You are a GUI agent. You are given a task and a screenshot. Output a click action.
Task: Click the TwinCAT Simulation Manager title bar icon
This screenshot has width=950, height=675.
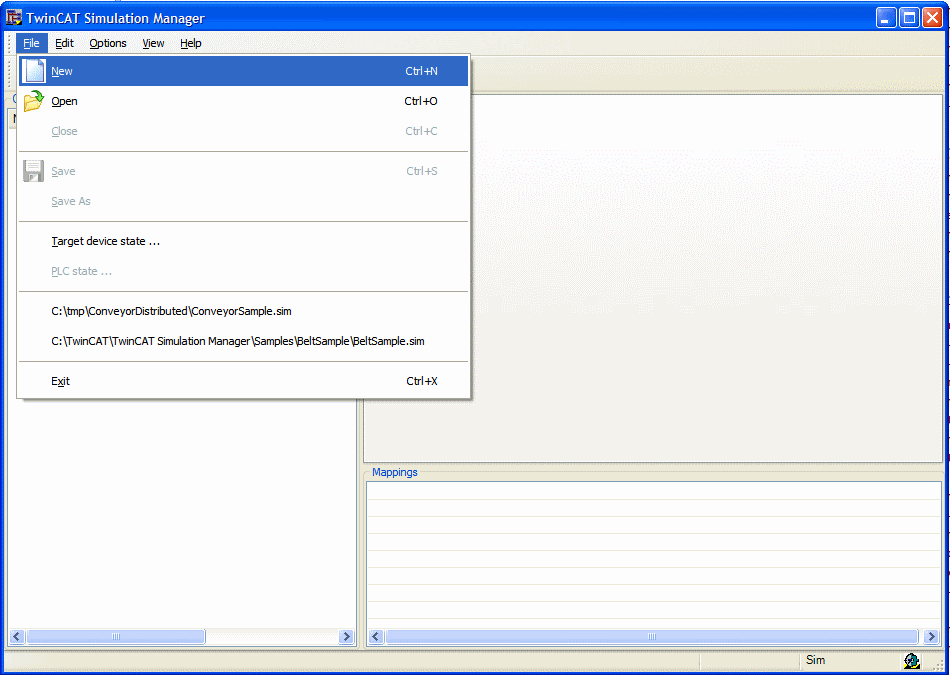[x=13, y=18]
